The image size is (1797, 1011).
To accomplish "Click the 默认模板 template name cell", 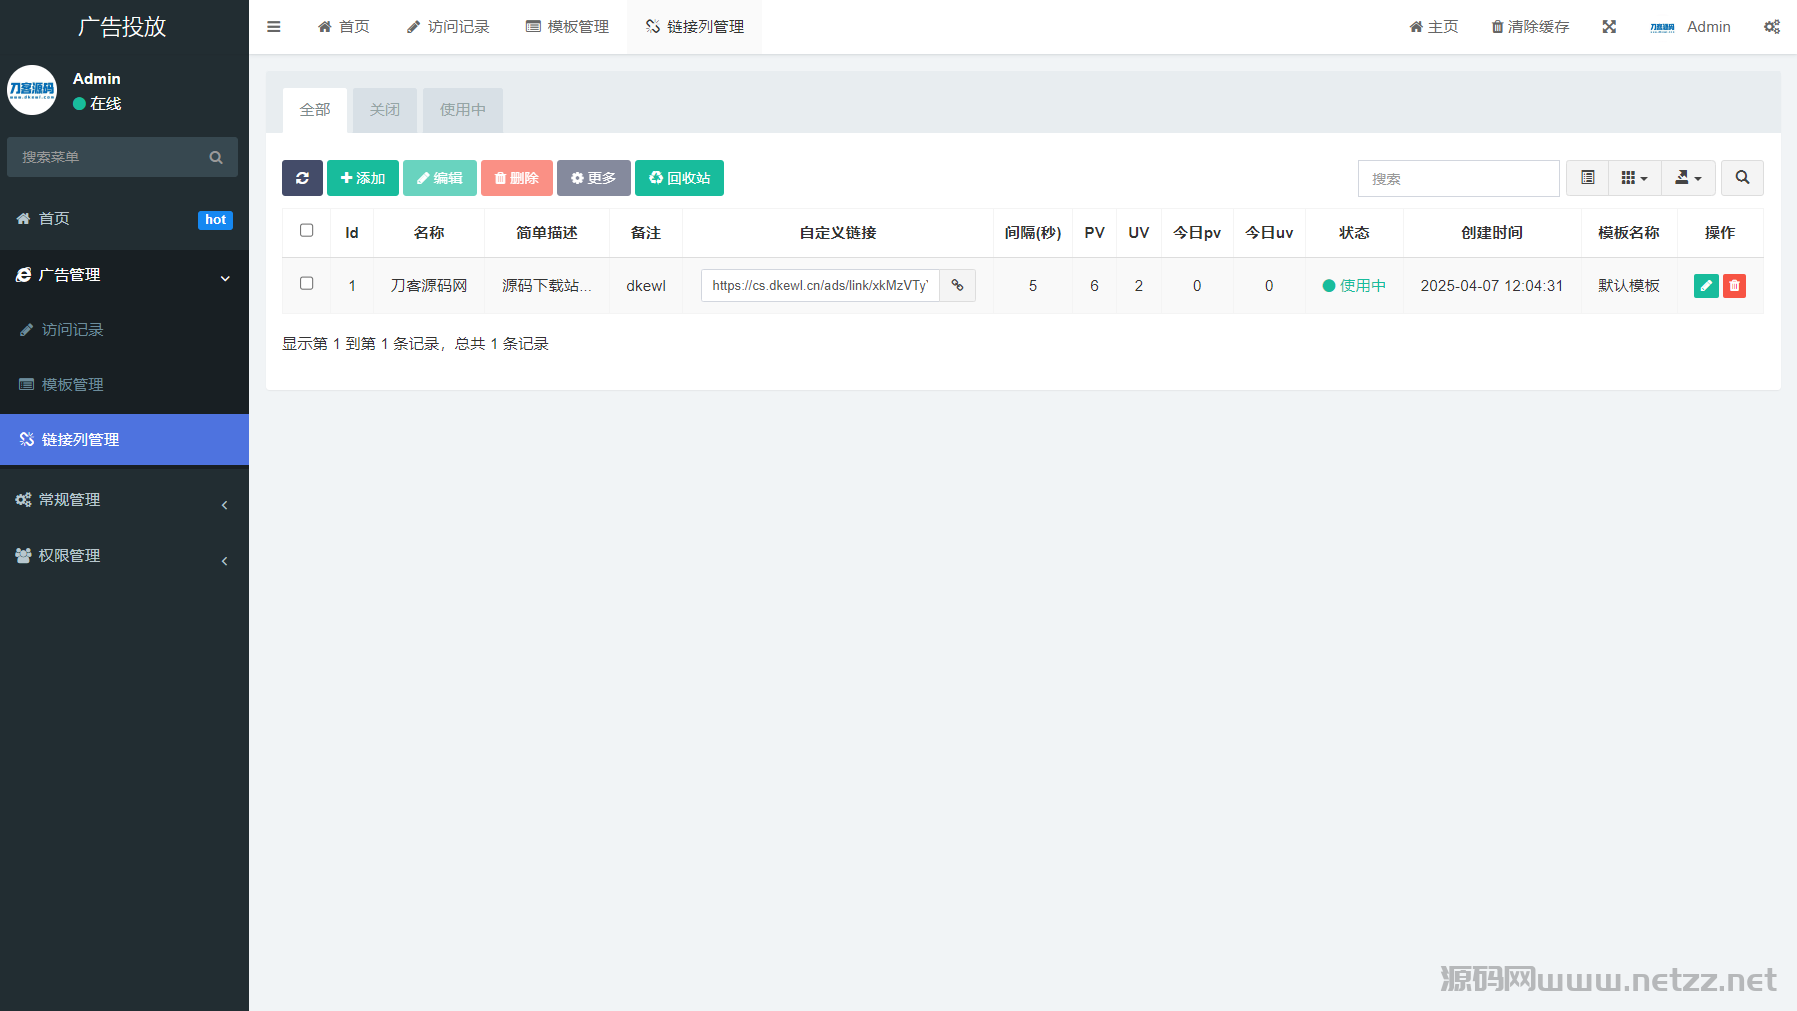I will (x=1629, y=286).
